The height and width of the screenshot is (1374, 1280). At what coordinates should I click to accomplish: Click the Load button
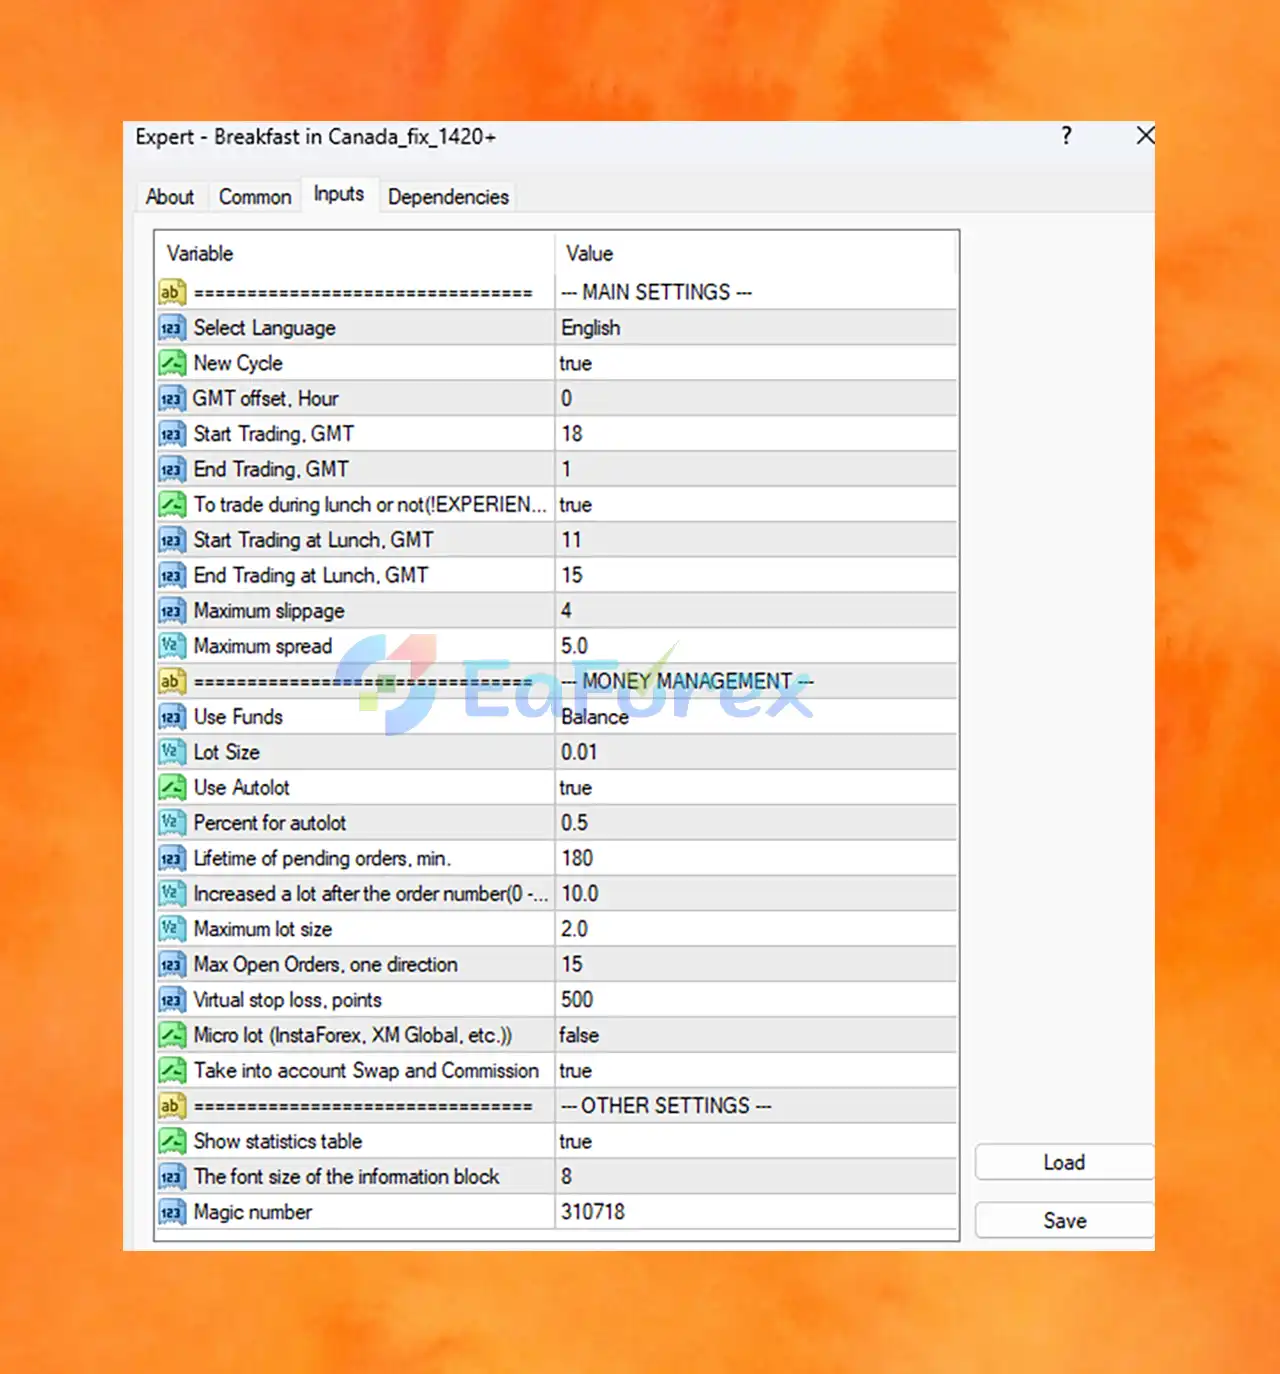(x=1064, y=1162)
